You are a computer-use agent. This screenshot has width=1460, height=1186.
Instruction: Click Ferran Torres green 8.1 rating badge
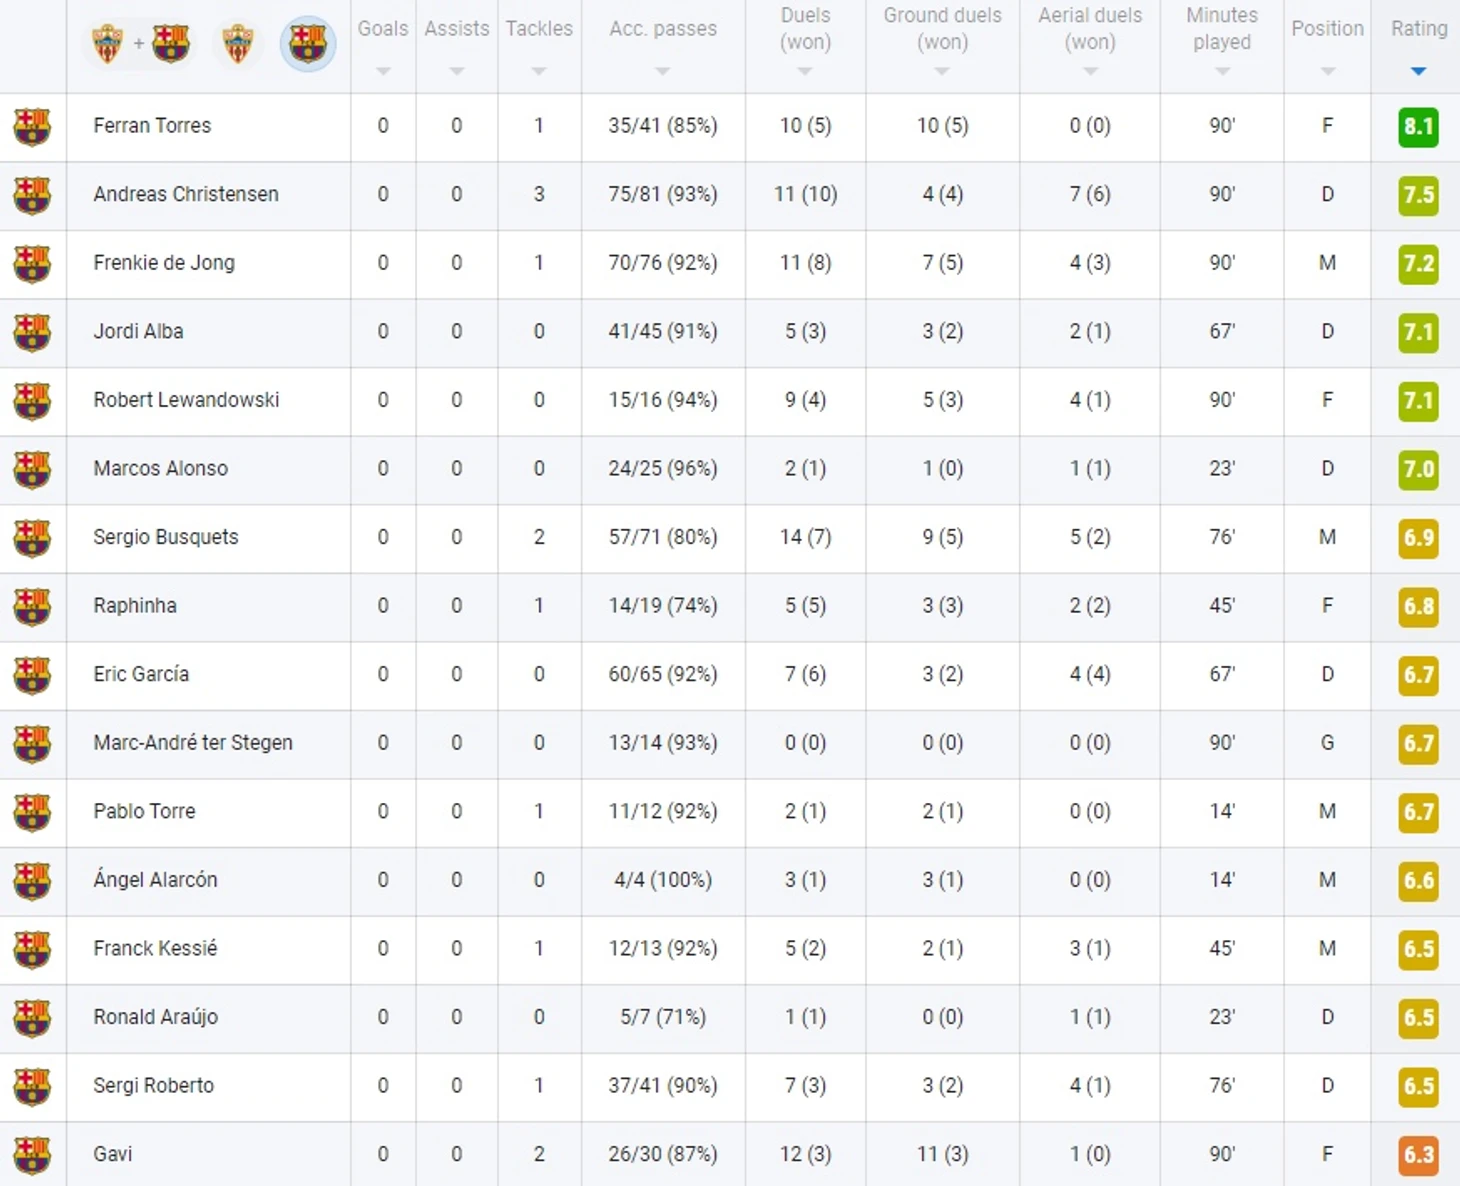click(x=1418, y=127)
